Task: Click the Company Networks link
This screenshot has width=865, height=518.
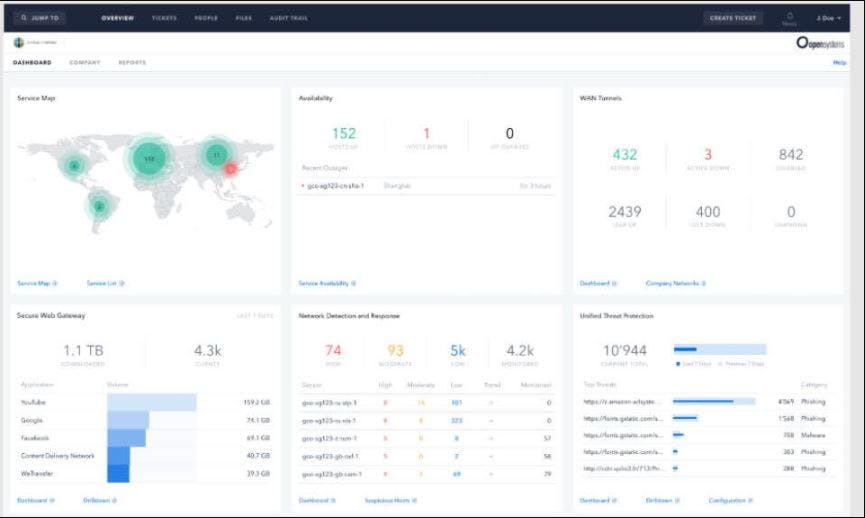Action: tap(674, 283)
